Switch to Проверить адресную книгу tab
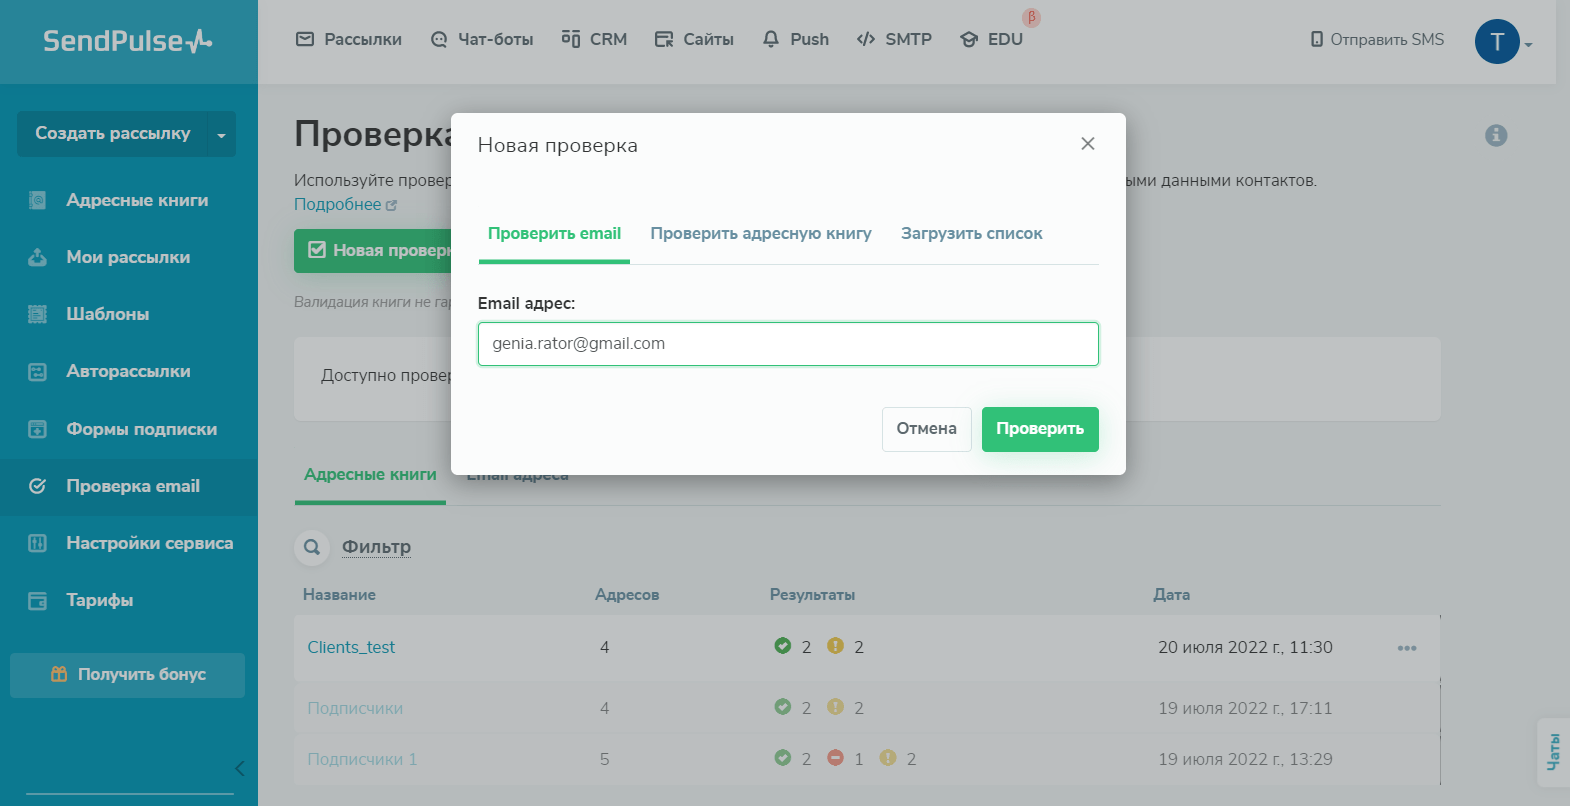This screenshot has width=1570, height=806. [x=760, y=234]
